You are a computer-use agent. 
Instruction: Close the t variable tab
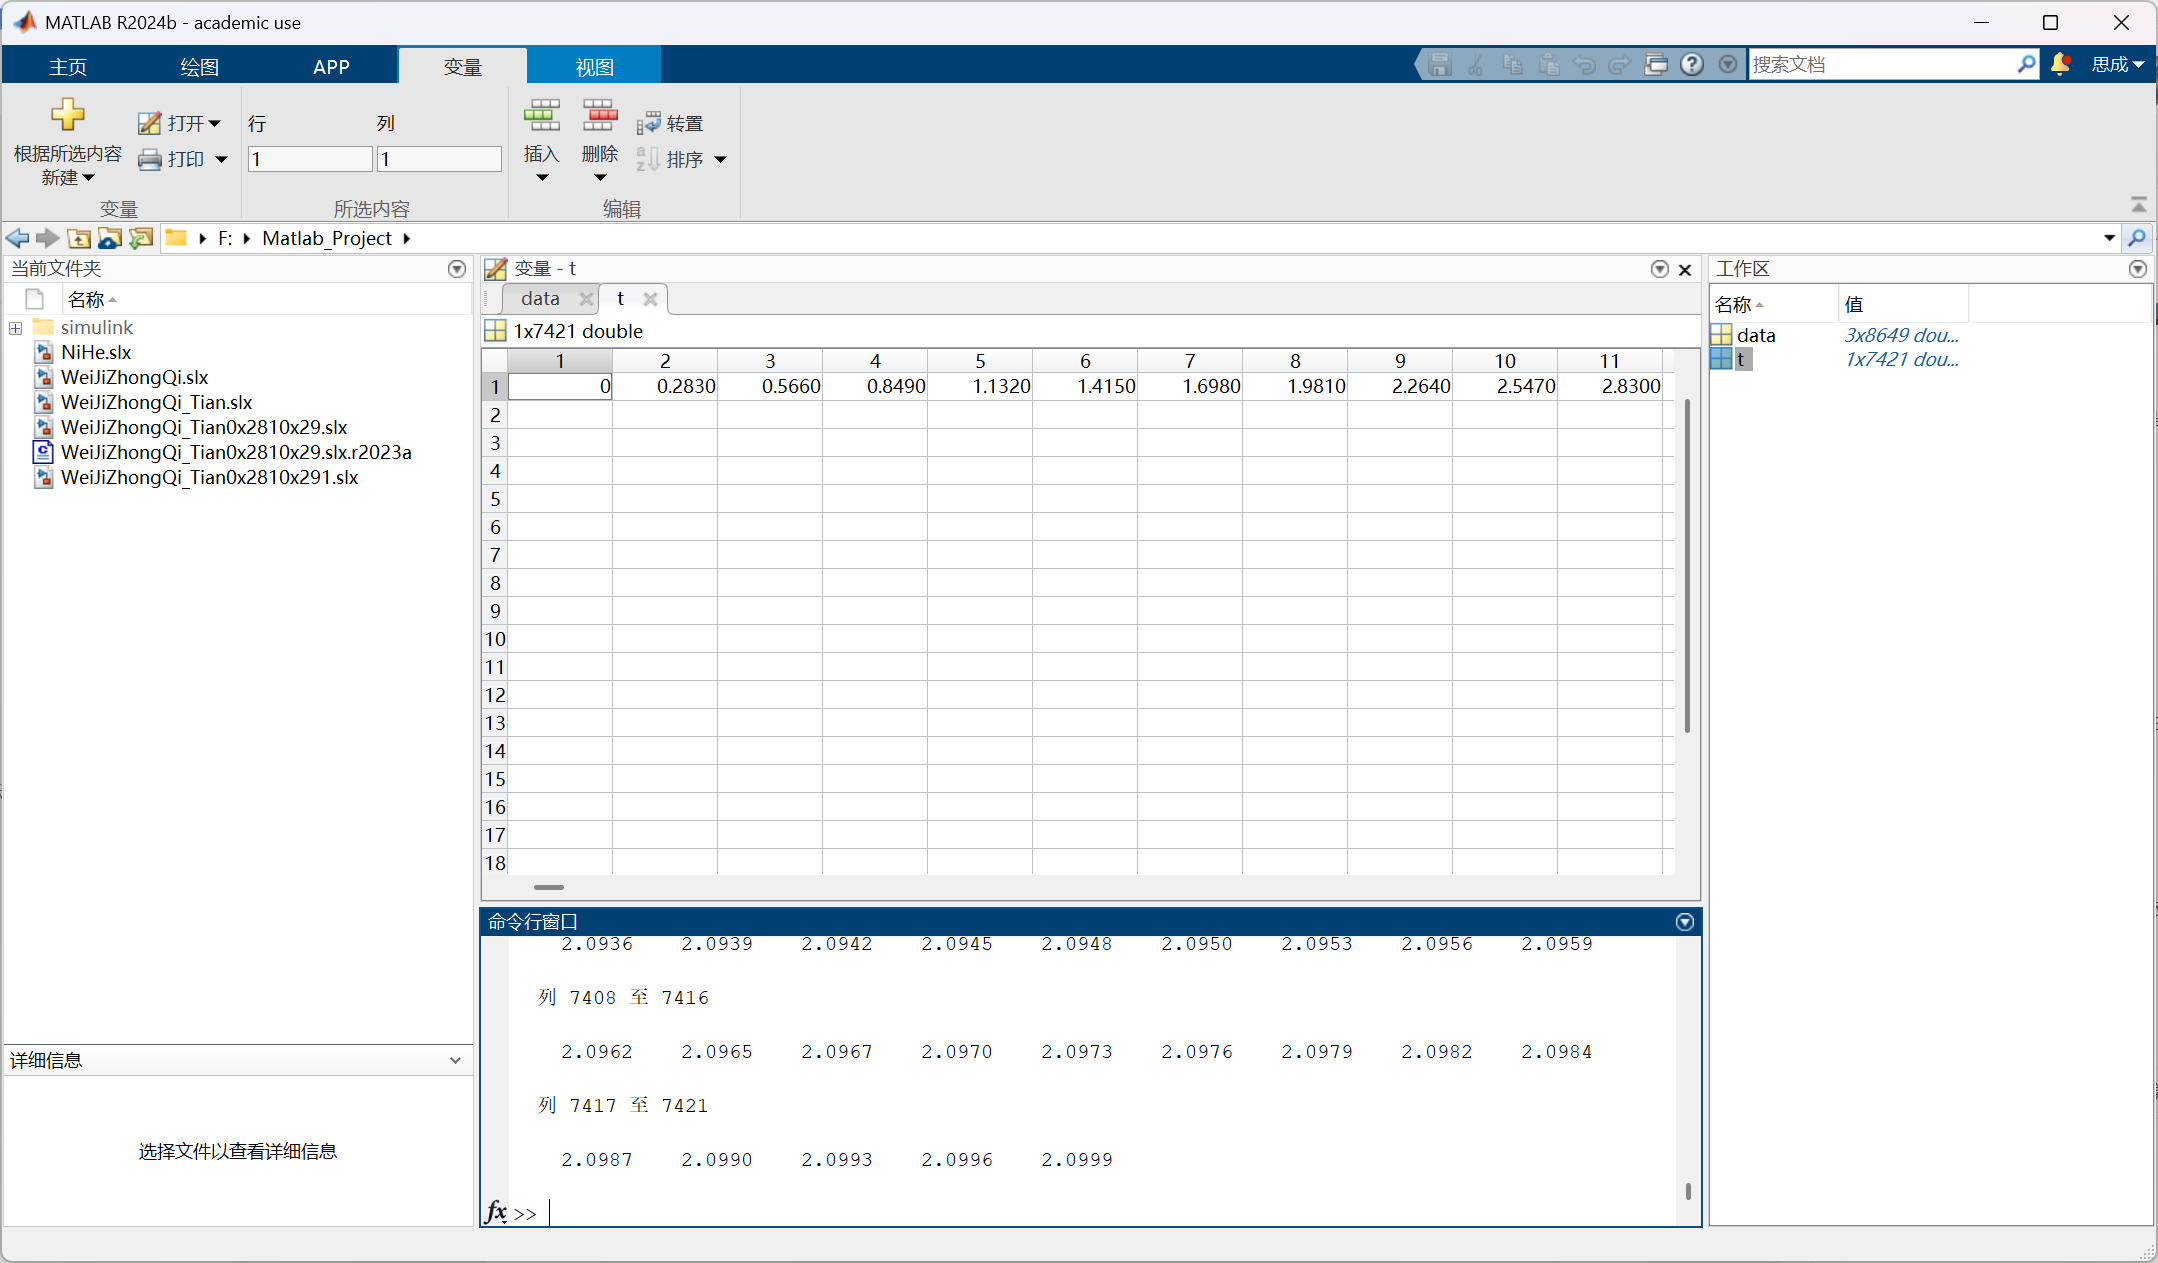click(650, 299)
